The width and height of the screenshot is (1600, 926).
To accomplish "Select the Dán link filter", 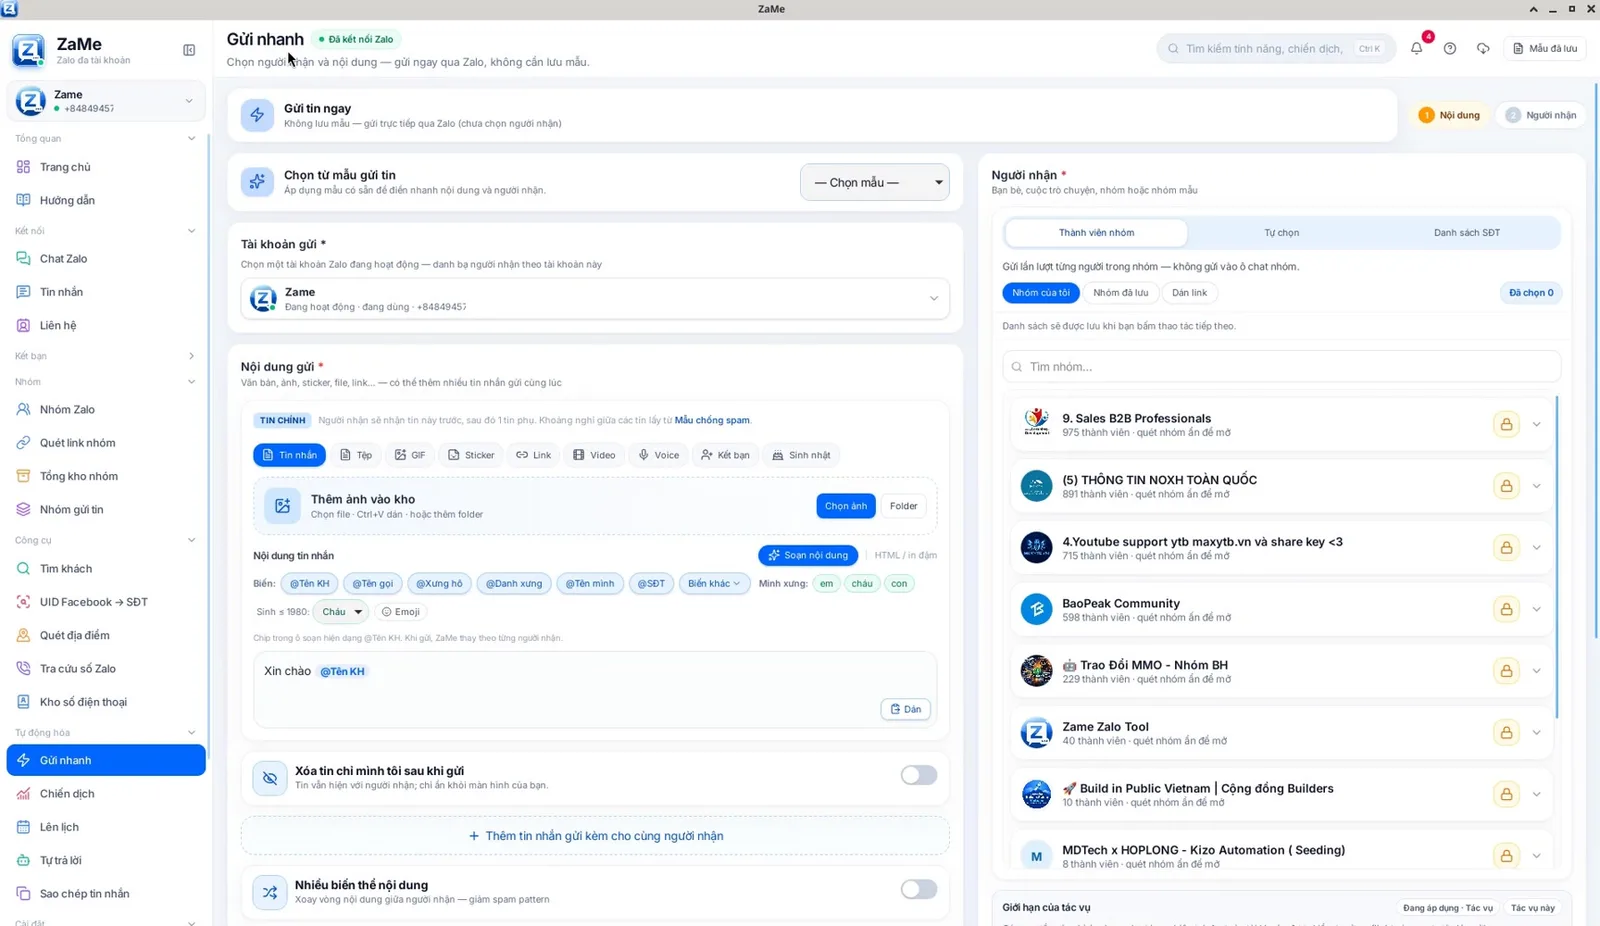I will click(1189, 293).
